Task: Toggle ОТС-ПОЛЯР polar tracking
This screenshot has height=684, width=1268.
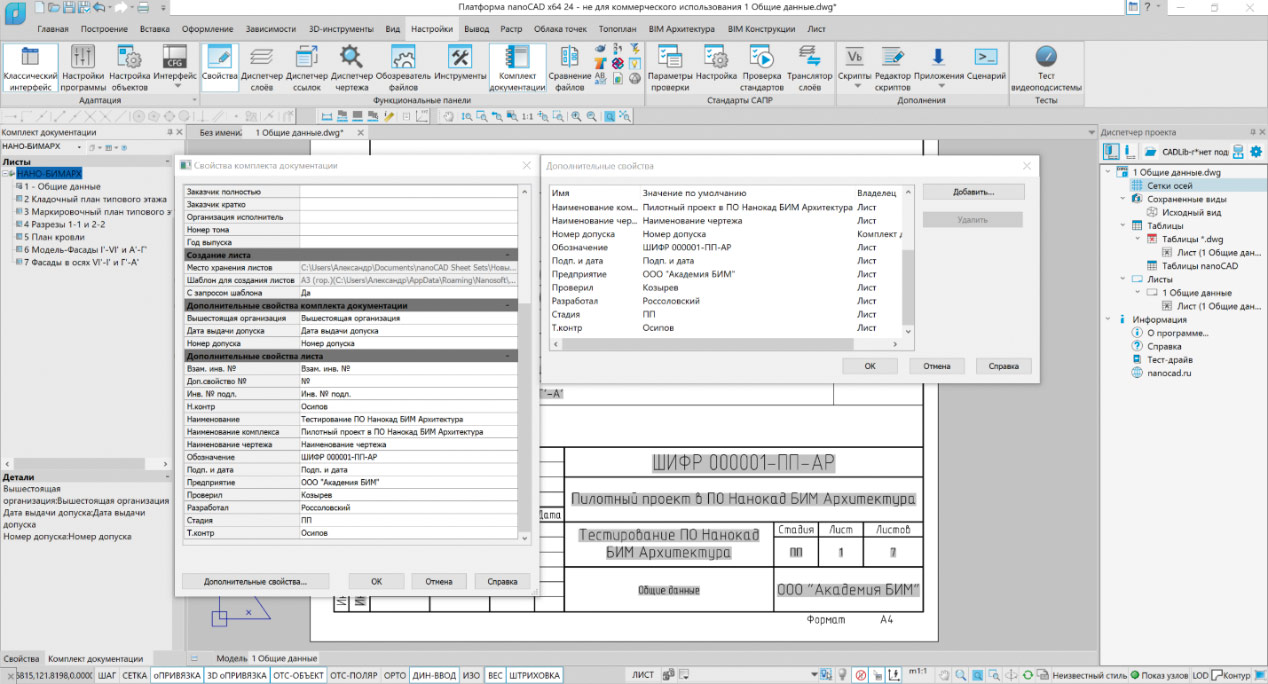Action: pyautogui.click(x=355, y=676)
